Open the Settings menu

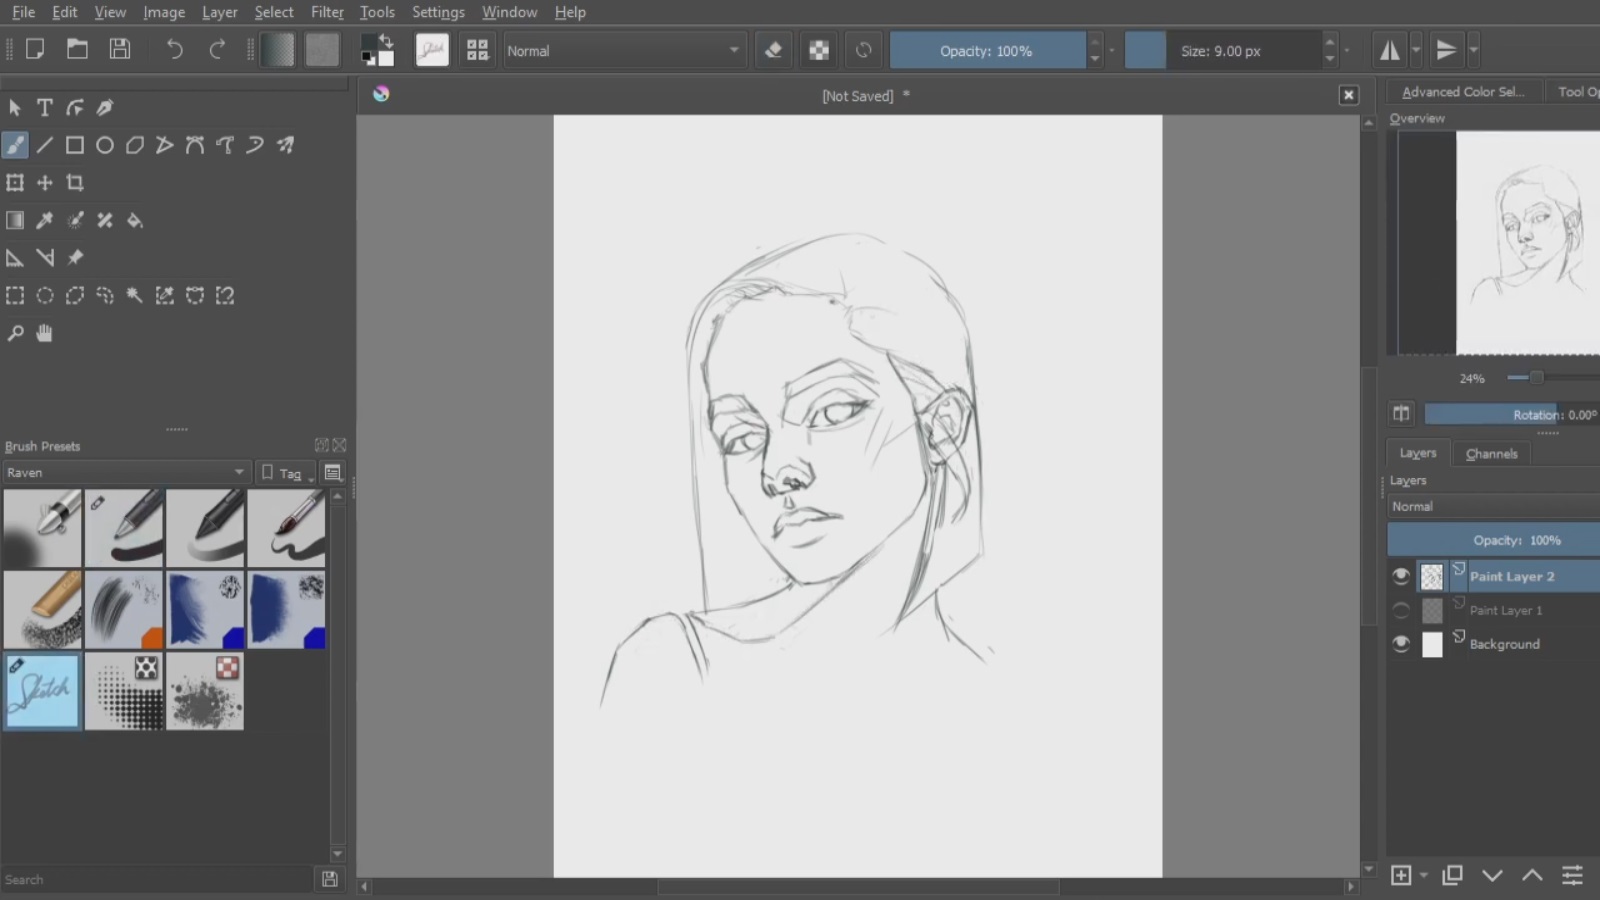438,12
